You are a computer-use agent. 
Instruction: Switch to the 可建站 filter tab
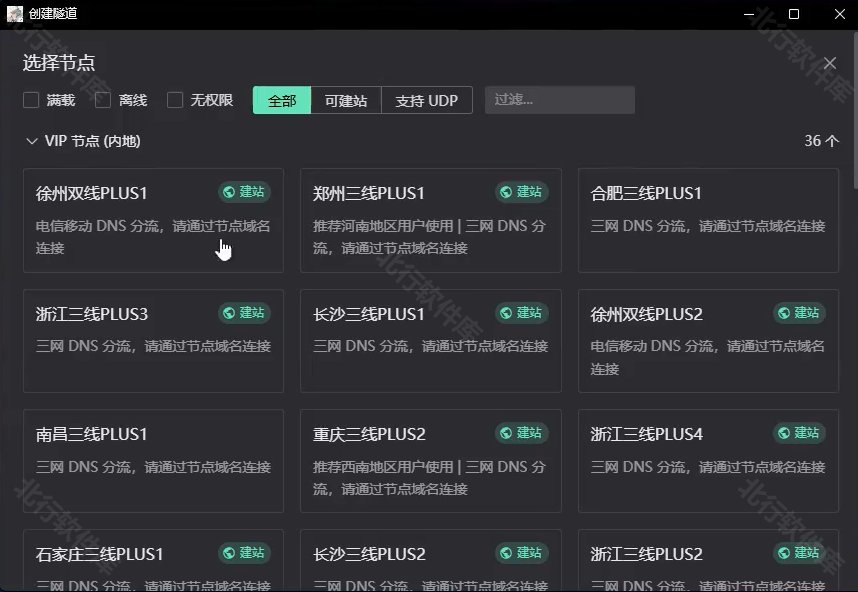click(346, 100)
